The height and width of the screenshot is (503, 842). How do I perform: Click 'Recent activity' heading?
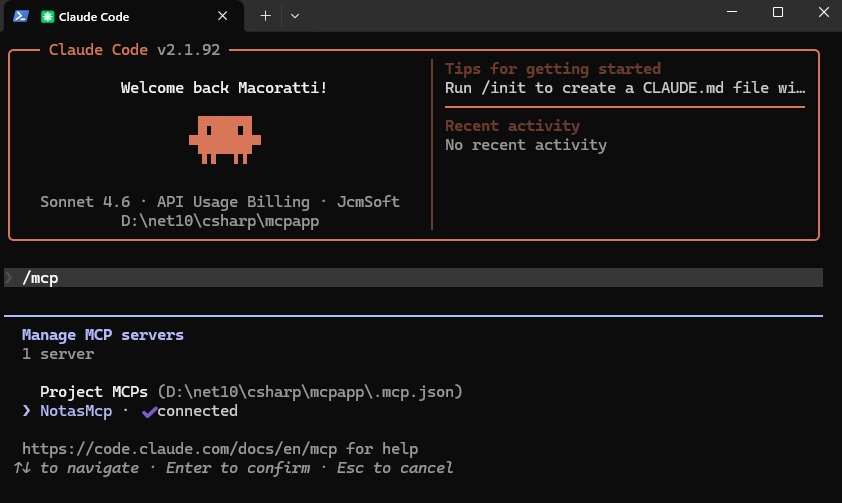point(512,126)
